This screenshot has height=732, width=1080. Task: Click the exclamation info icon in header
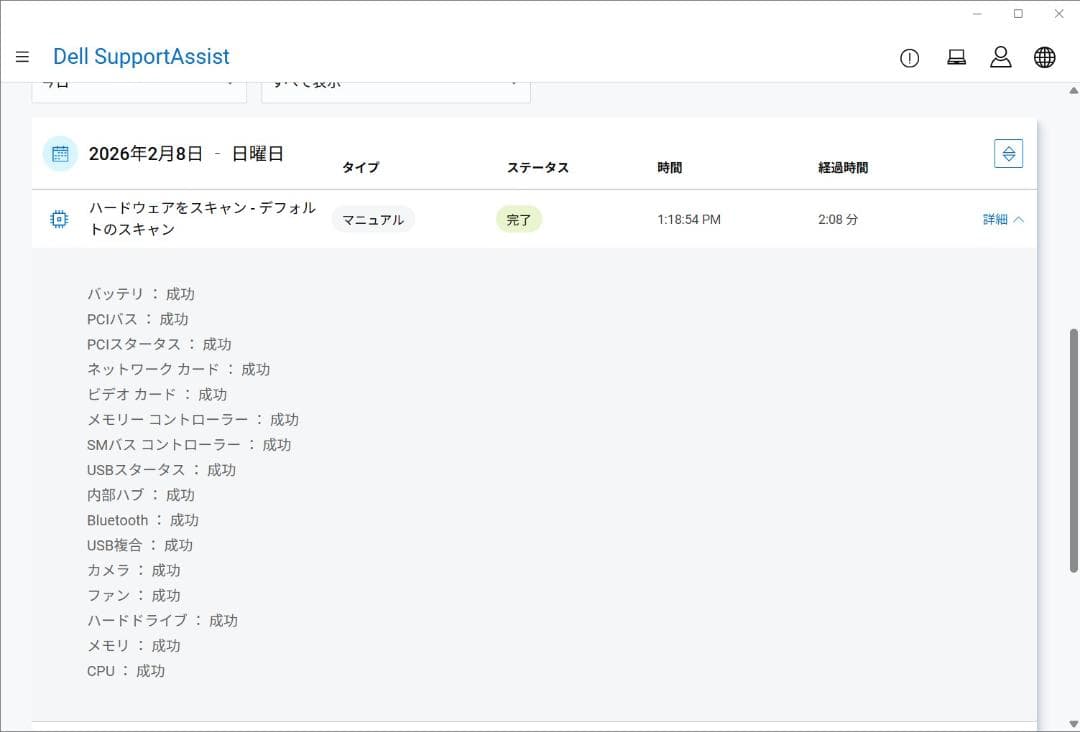909,58
